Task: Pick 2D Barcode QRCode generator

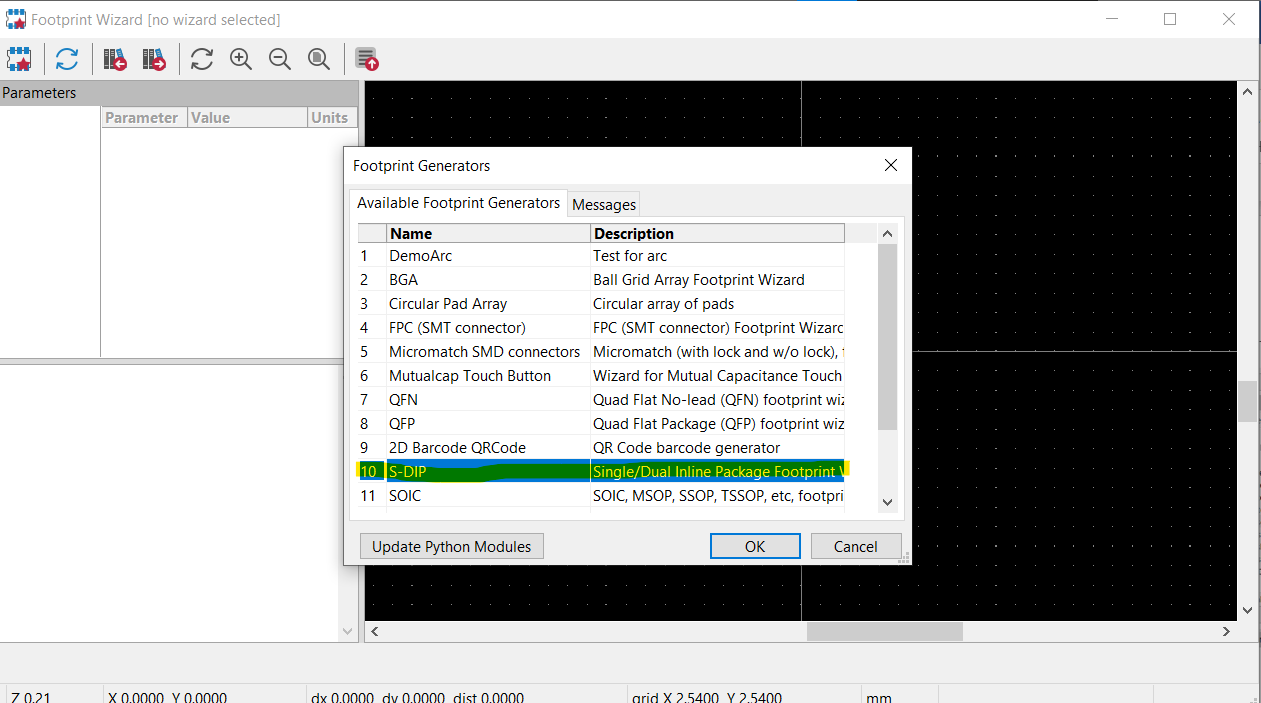Action: [602, 447]
